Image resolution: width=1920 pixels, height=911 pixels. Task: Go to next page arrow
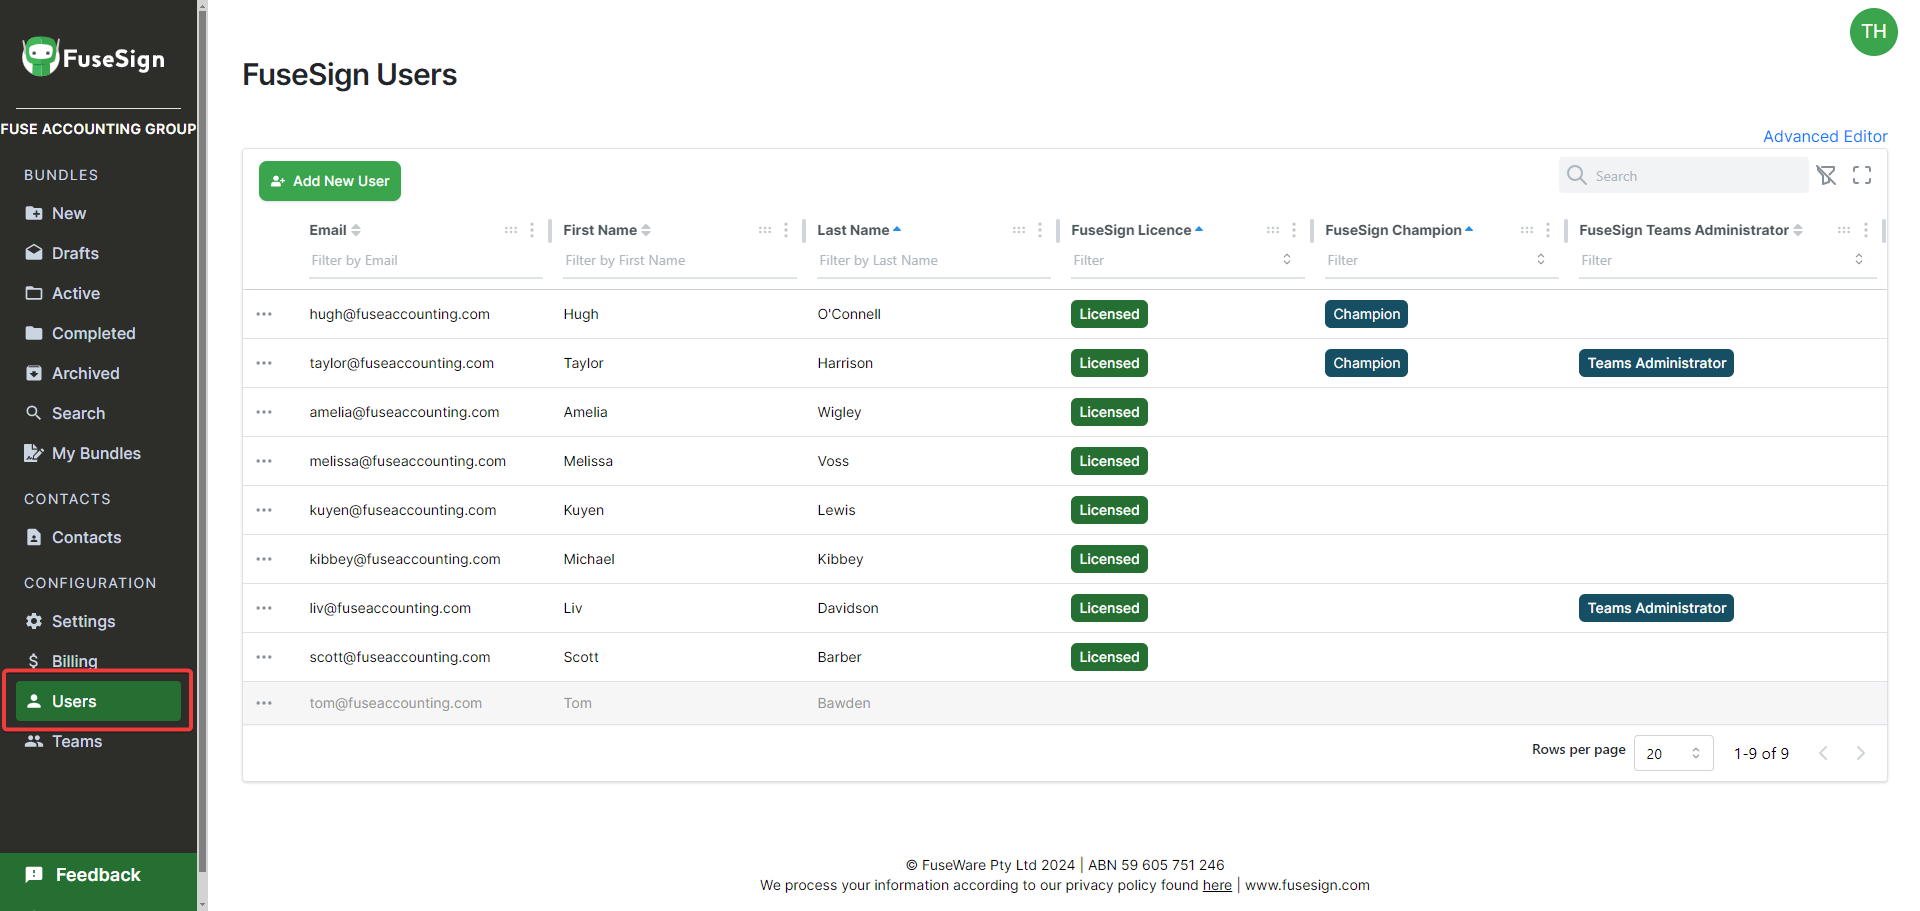1860,753
